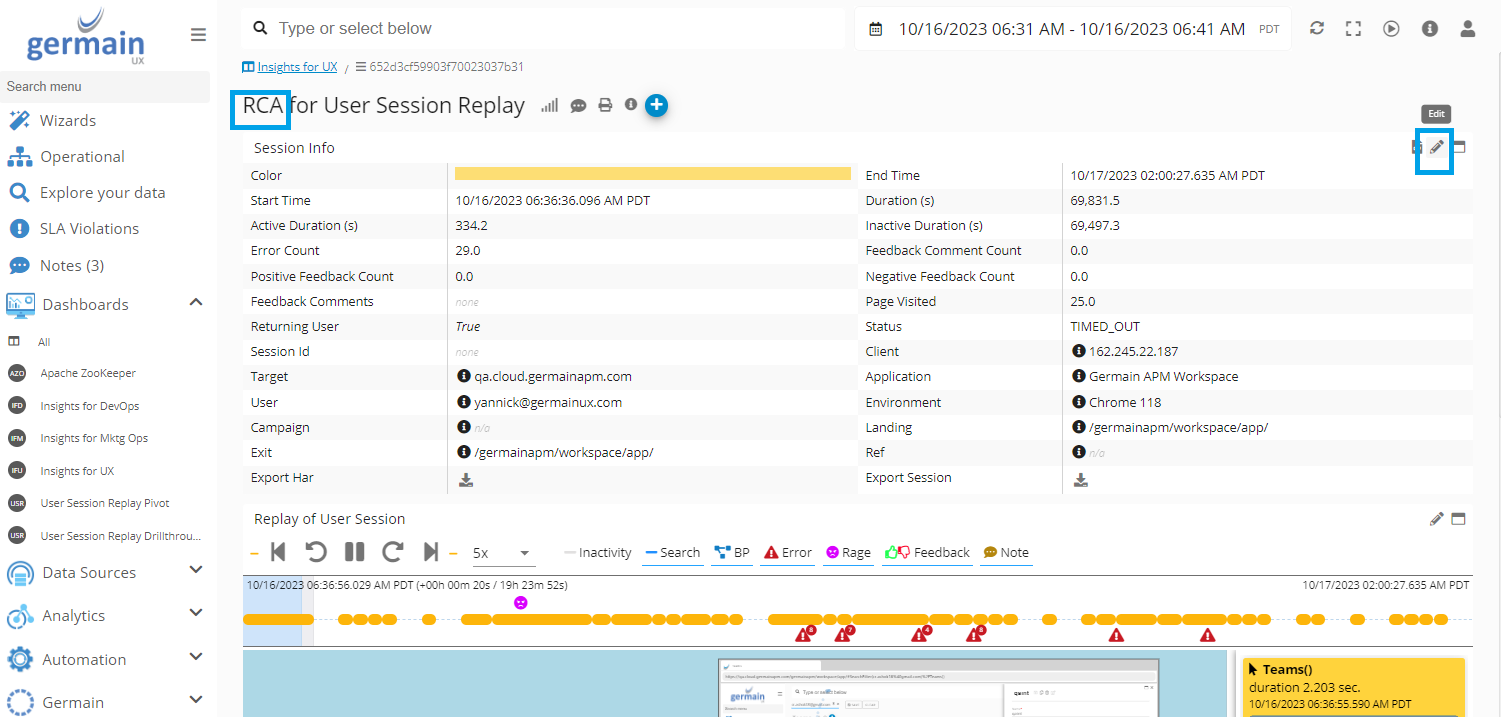Toggle Feedback markers in replay legend

926,553
